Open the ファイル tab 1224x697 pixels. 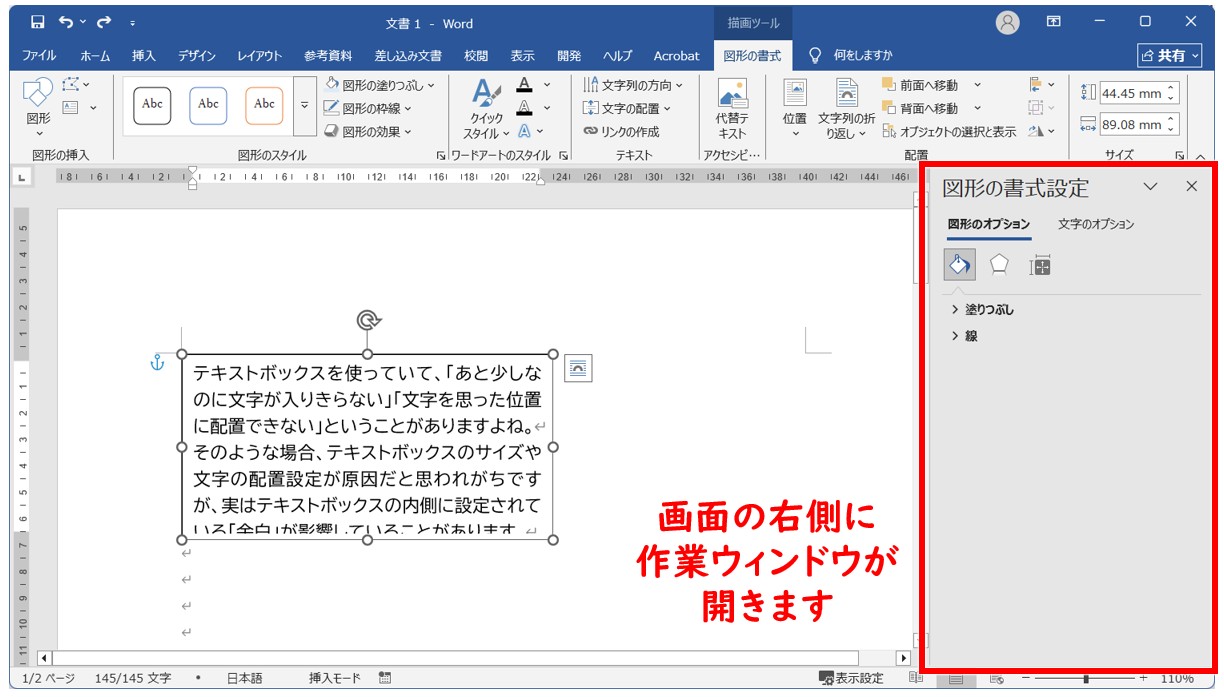pos(39,56)
